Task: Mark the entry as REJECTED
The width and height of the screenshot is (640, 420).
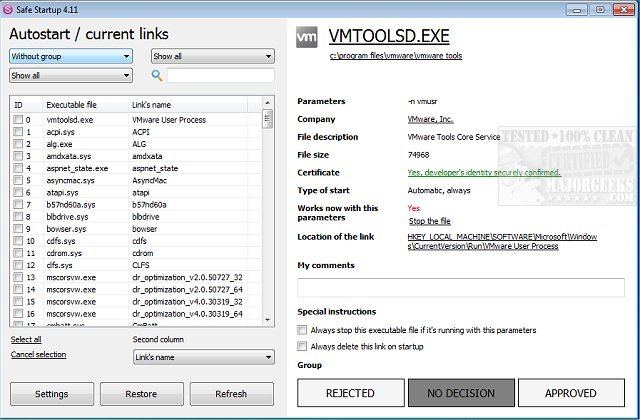Action: pos(351,393)
